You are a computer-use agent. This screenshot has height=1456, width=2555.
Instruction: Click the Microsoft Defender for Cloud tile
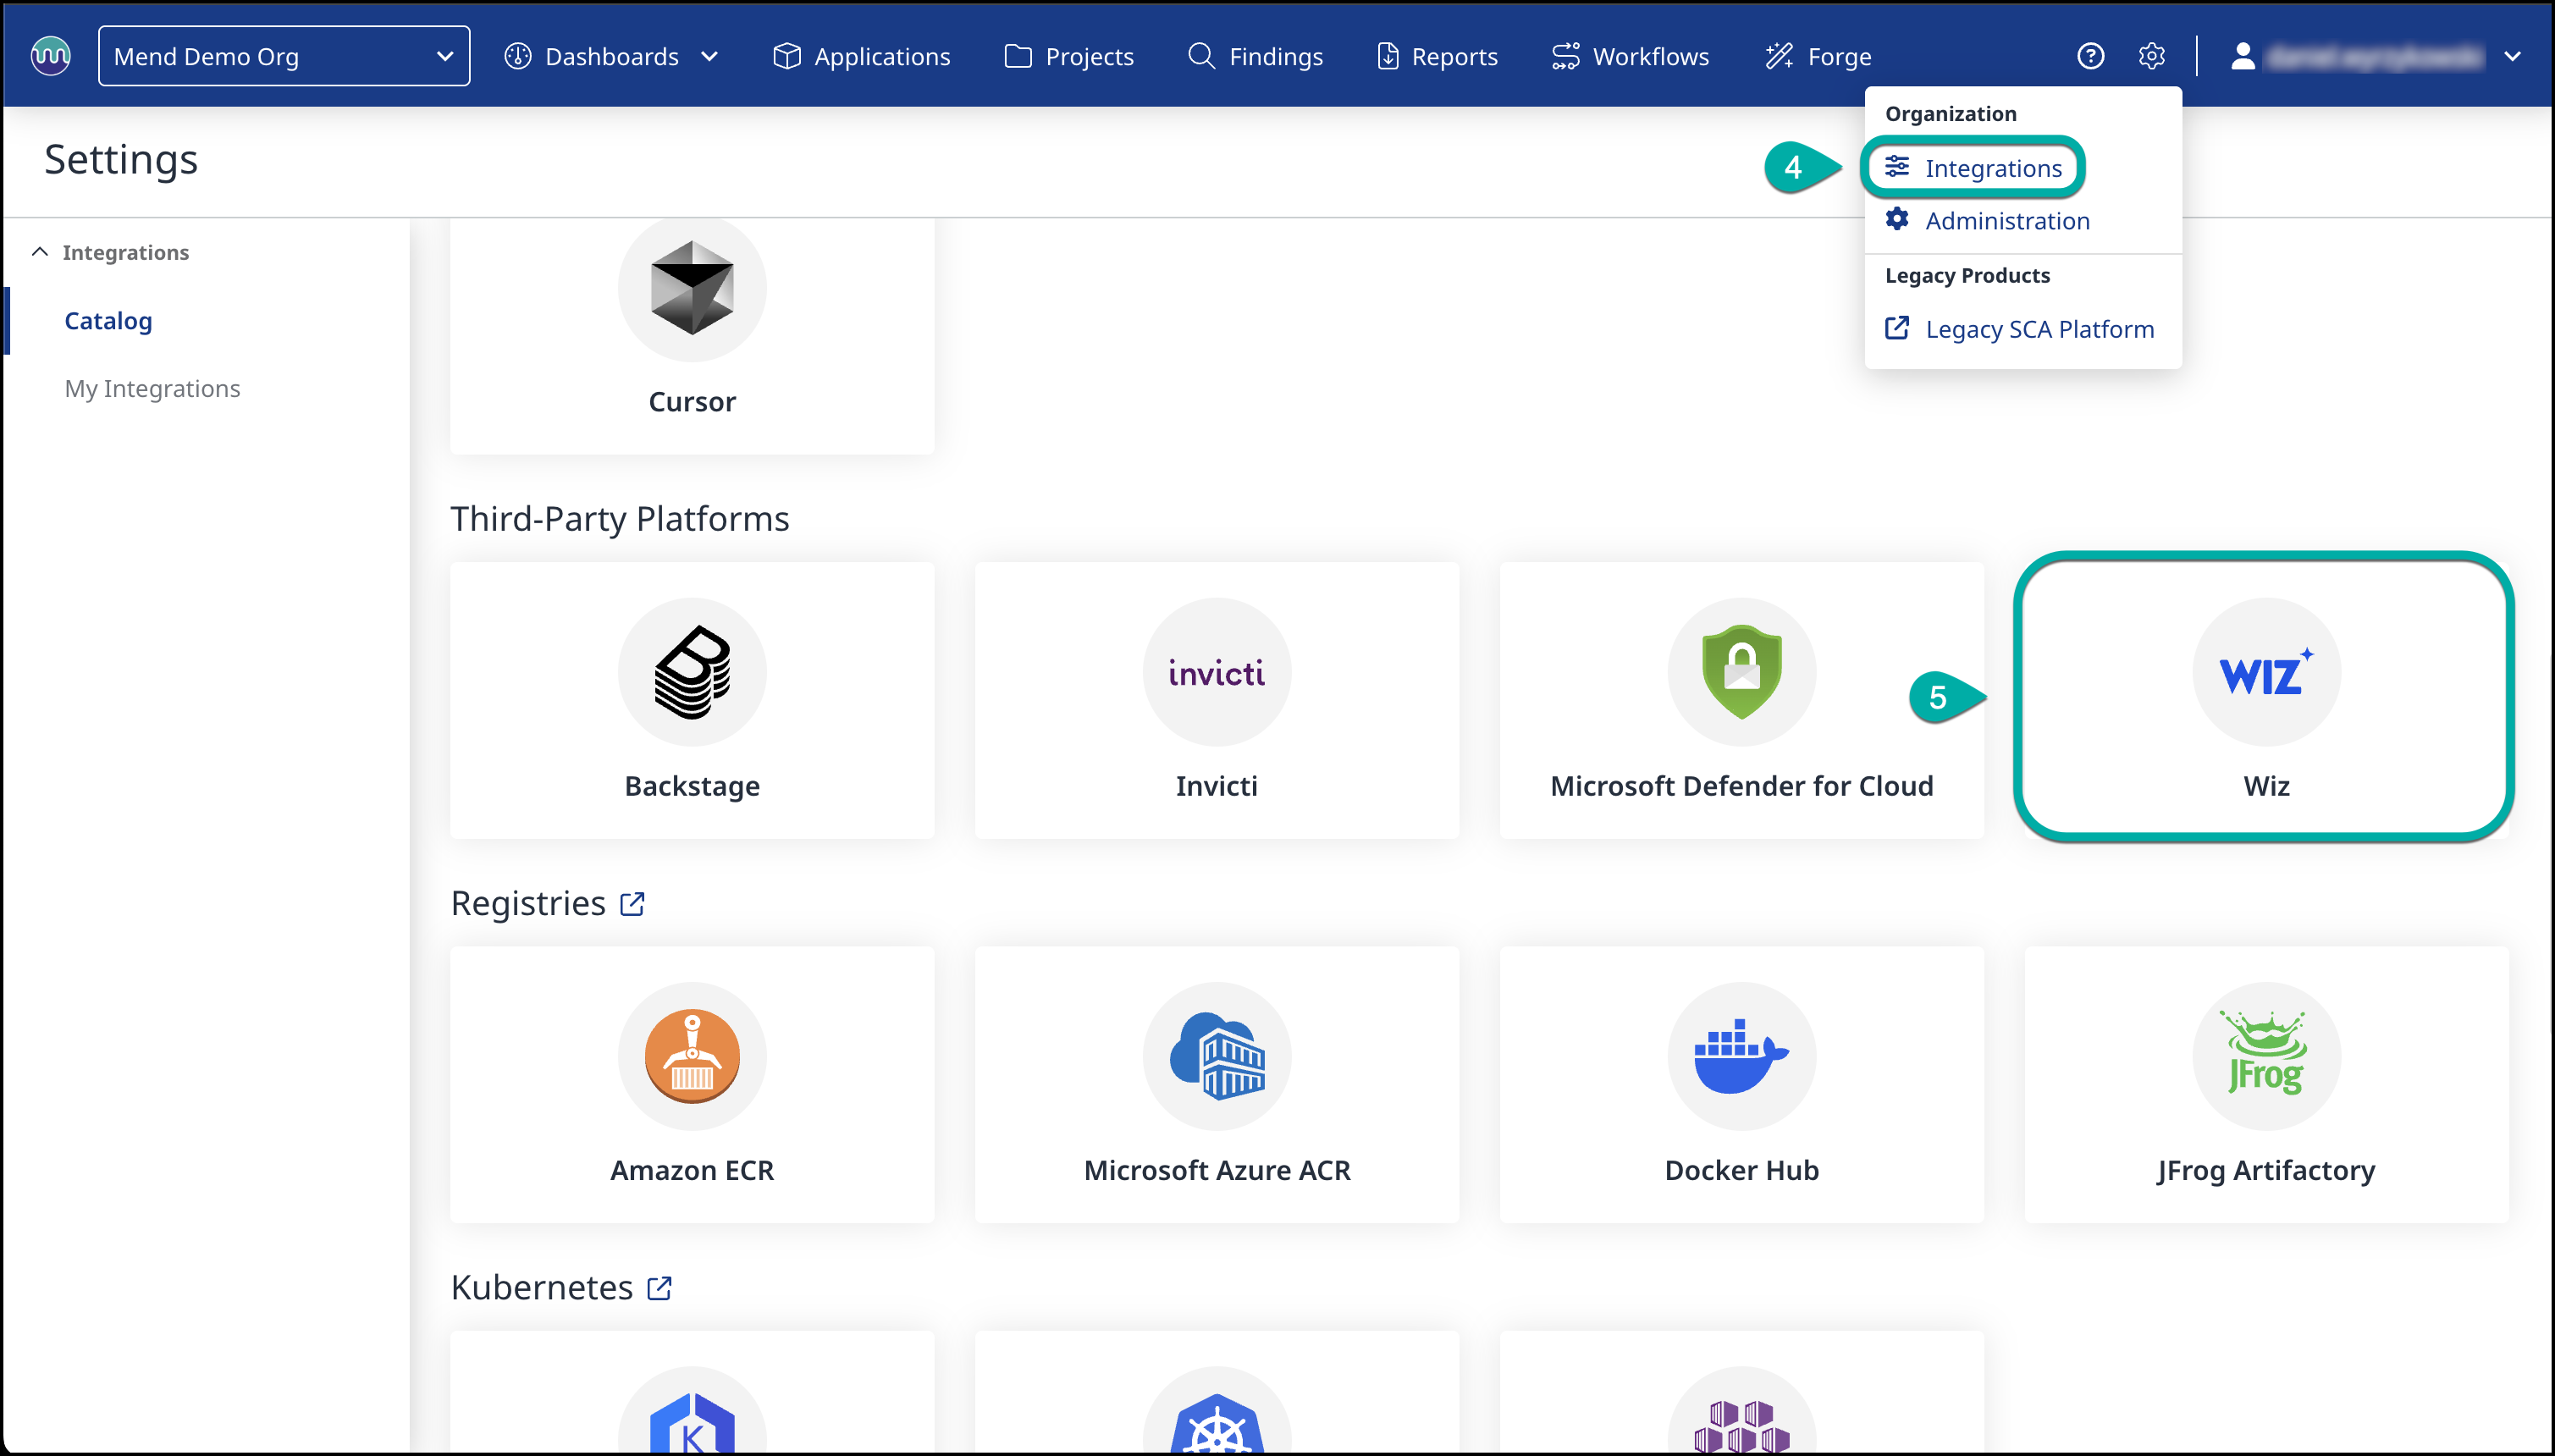[1741, 700]
